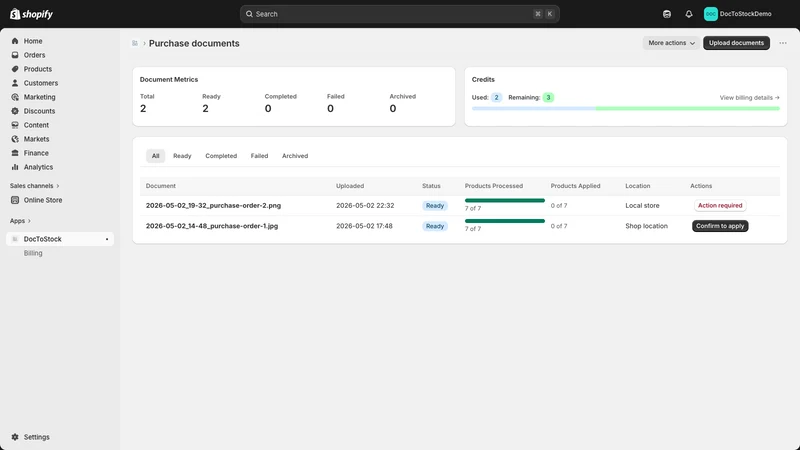Open purchase-order-2.png document
800x450 pixels.
click(x=213, y=205)
